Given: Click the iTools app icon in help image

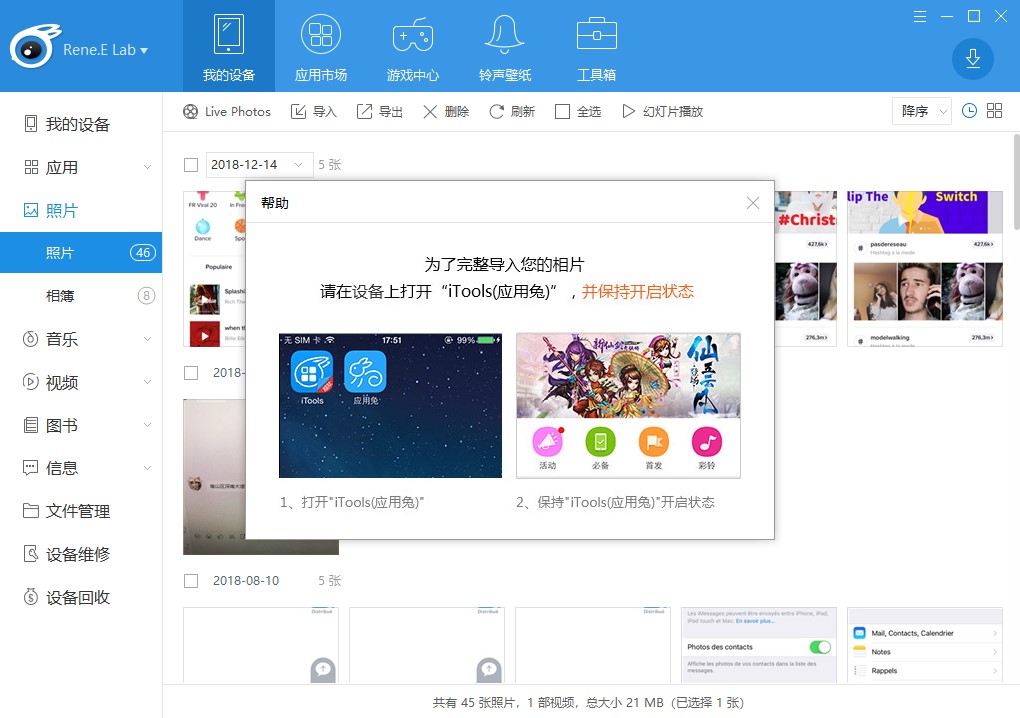Looking at the screenshot, I should (312, 373).
